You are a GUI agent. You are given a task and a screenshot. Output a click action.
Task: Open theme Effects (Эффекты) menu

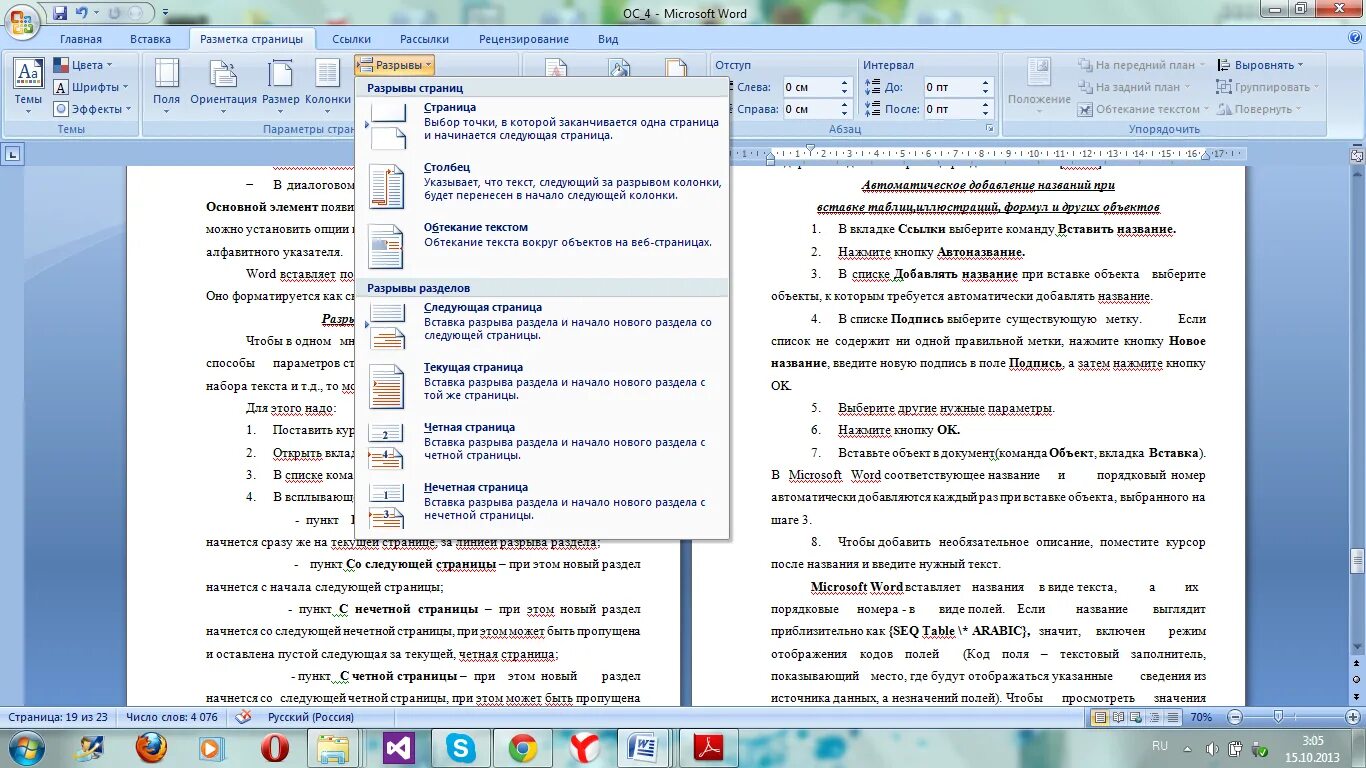click(x=92, y=109)
